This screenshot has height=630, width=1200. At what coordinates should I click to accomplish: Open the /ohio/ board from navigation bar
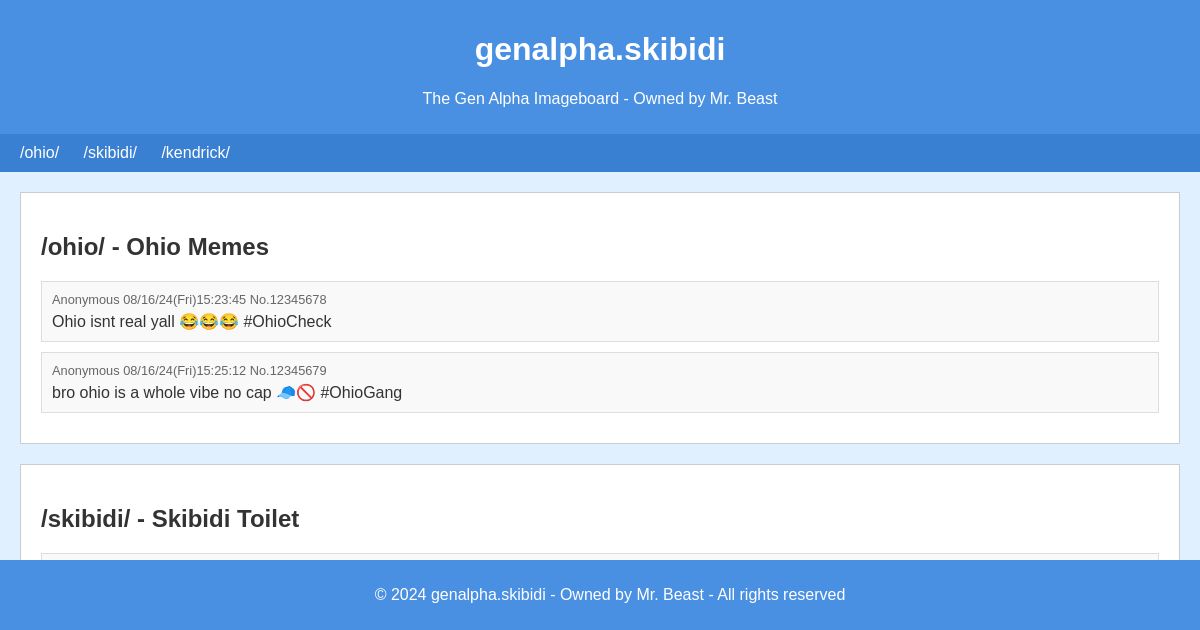[39, 153]
